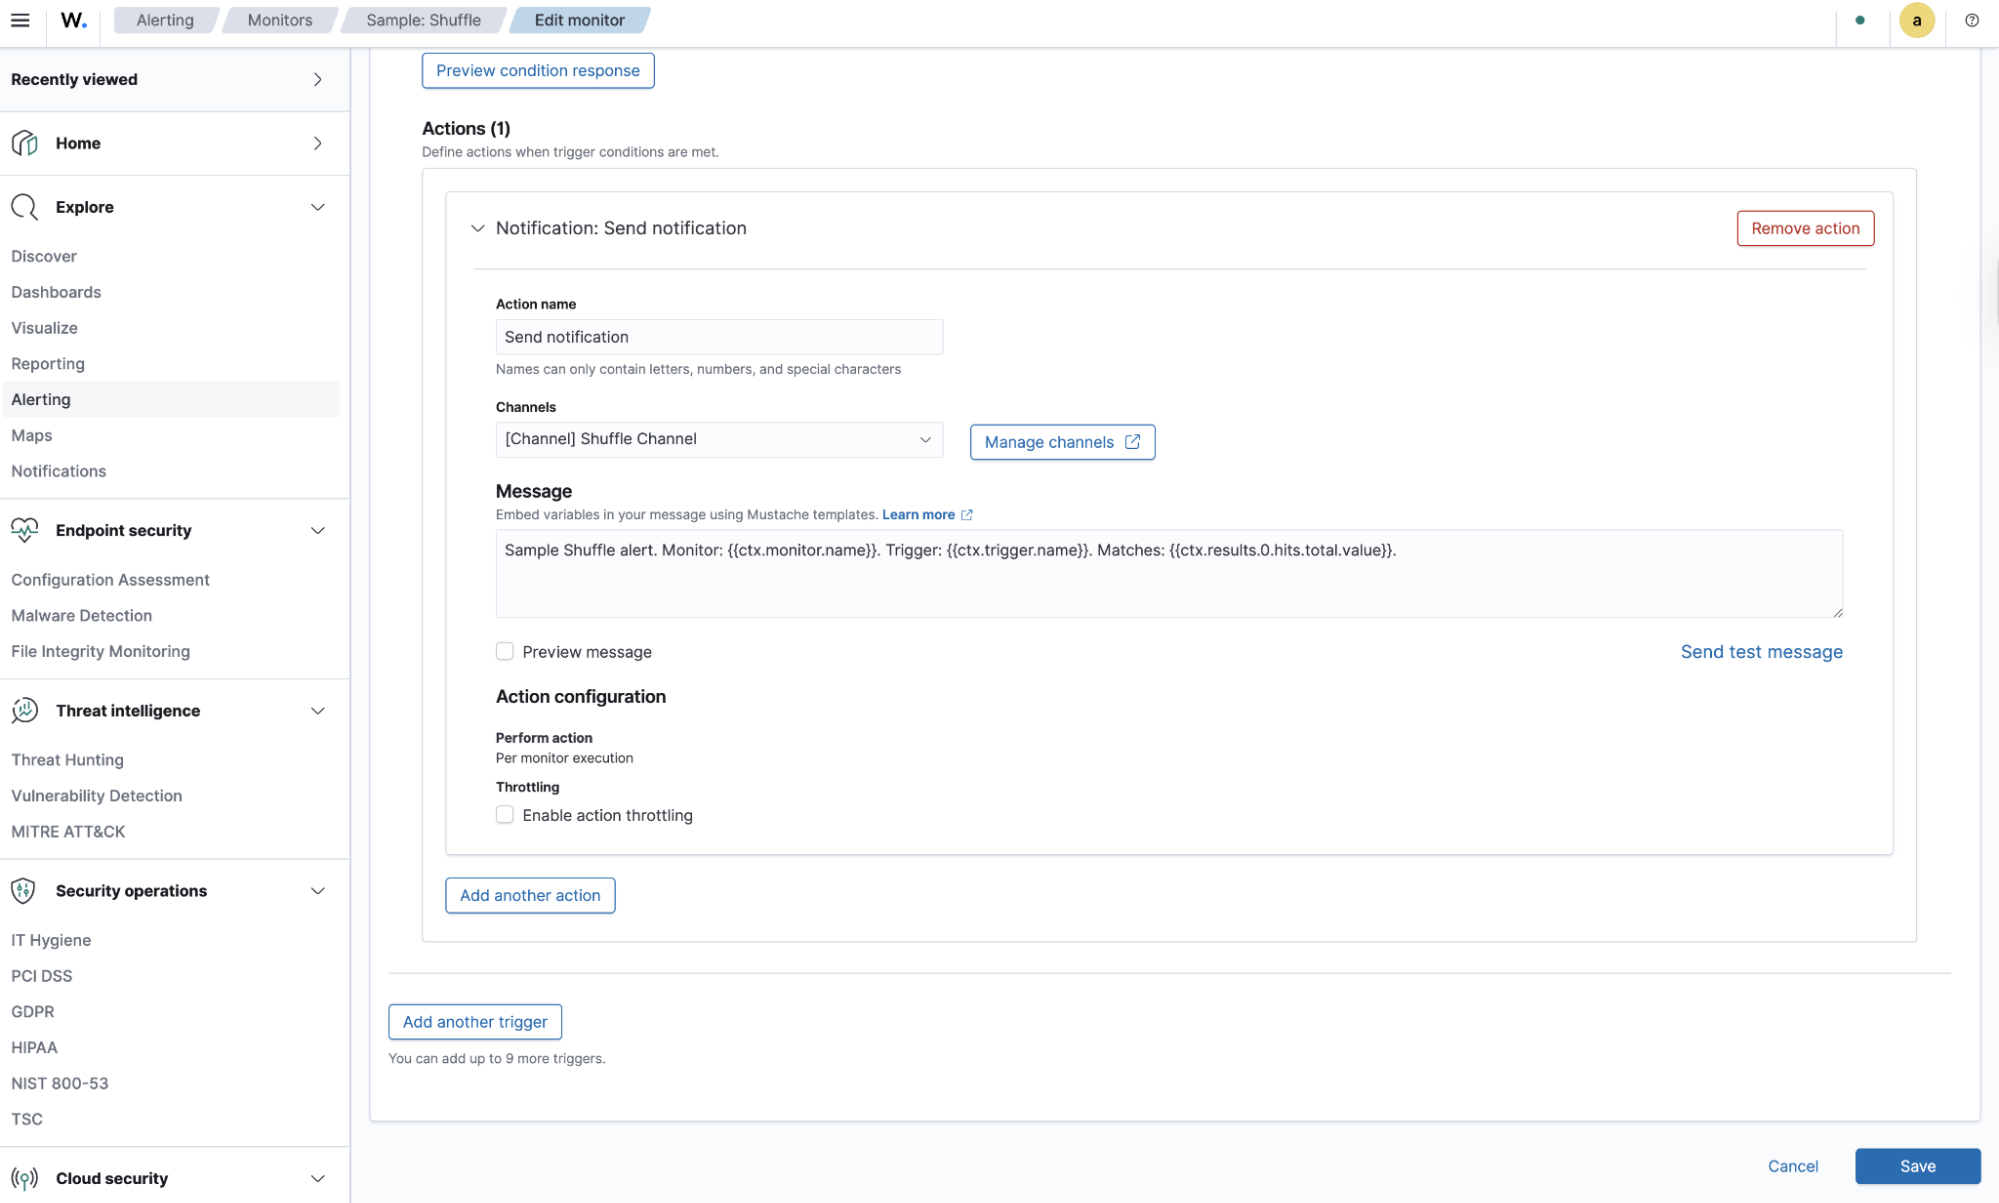This screenshot has width=1999, height=1203.
Task: Open IT Hygiene
Action: [x=51, y=939]
